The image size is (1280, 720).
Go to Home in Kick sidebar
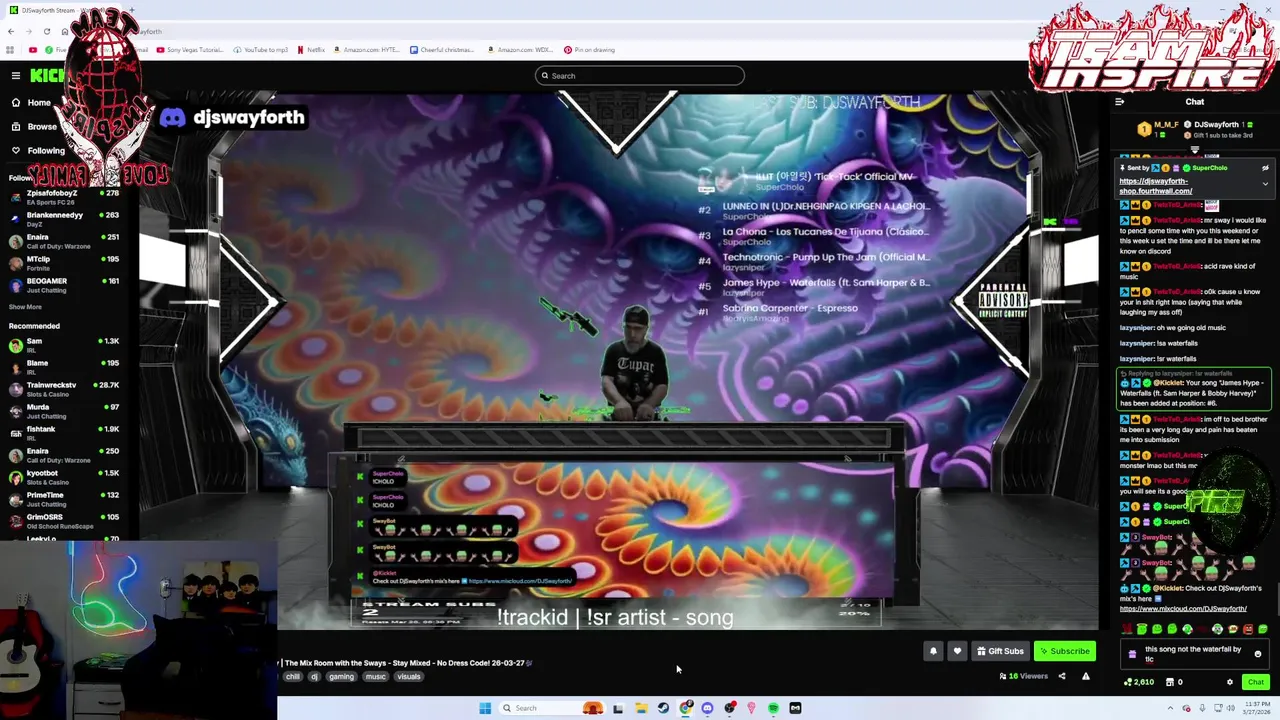click(31, 103)
